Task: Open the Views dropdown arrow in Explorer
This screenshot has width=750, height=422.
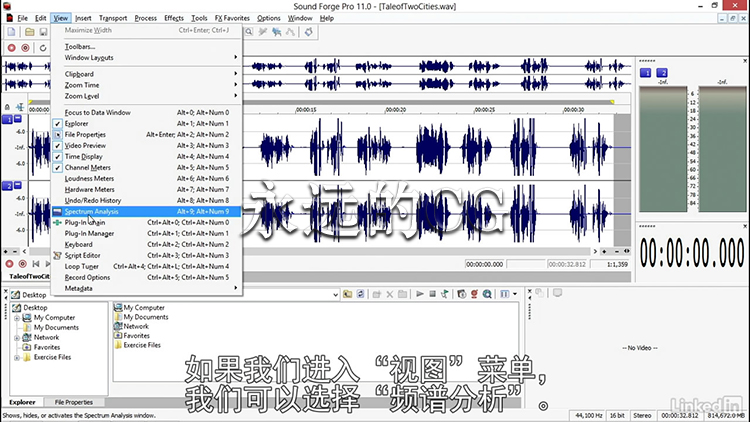Action: click(x=515, y=294)
